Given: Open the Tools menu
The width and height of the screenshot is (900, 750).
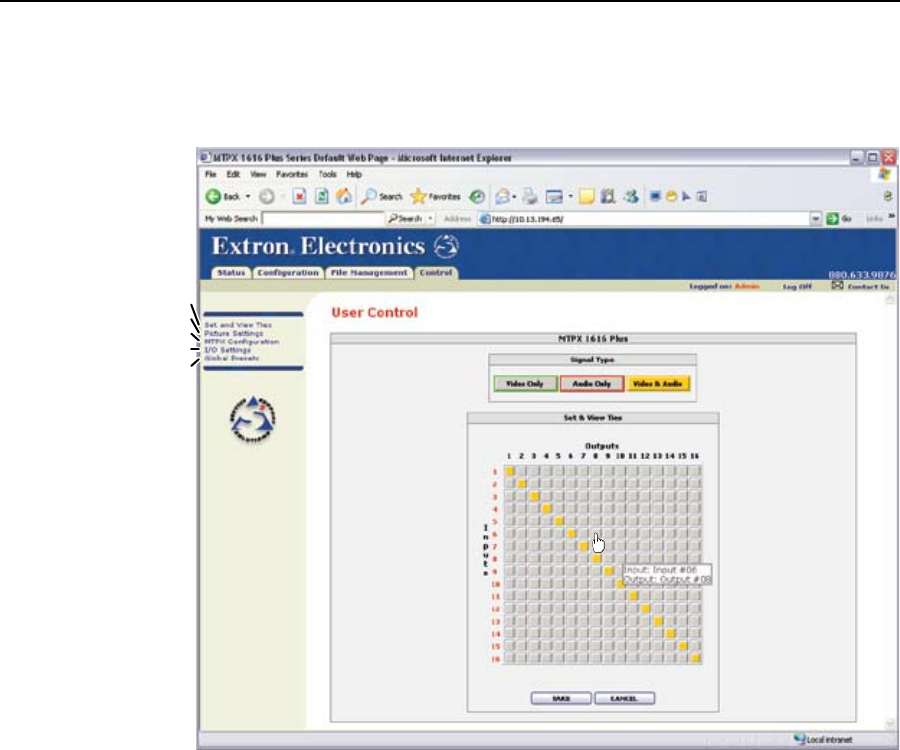Looking at the screenshot, I should click(x=327, y=174).
